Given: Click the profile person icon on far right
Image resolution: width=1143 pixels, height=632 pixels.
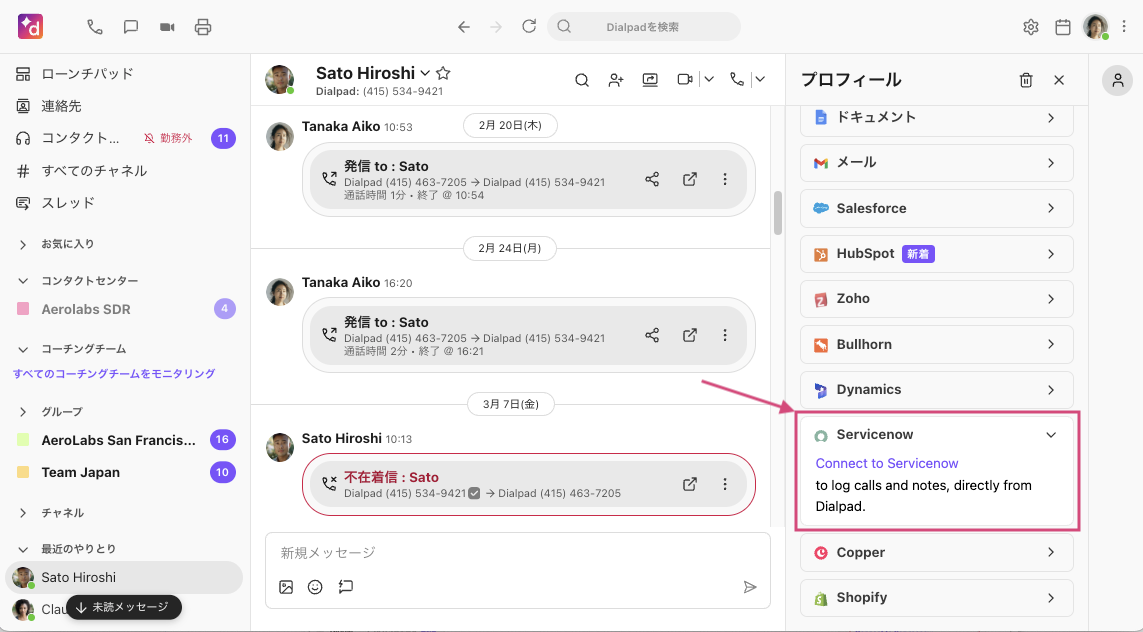Looking at the screenshot, I should (1117, 80).
